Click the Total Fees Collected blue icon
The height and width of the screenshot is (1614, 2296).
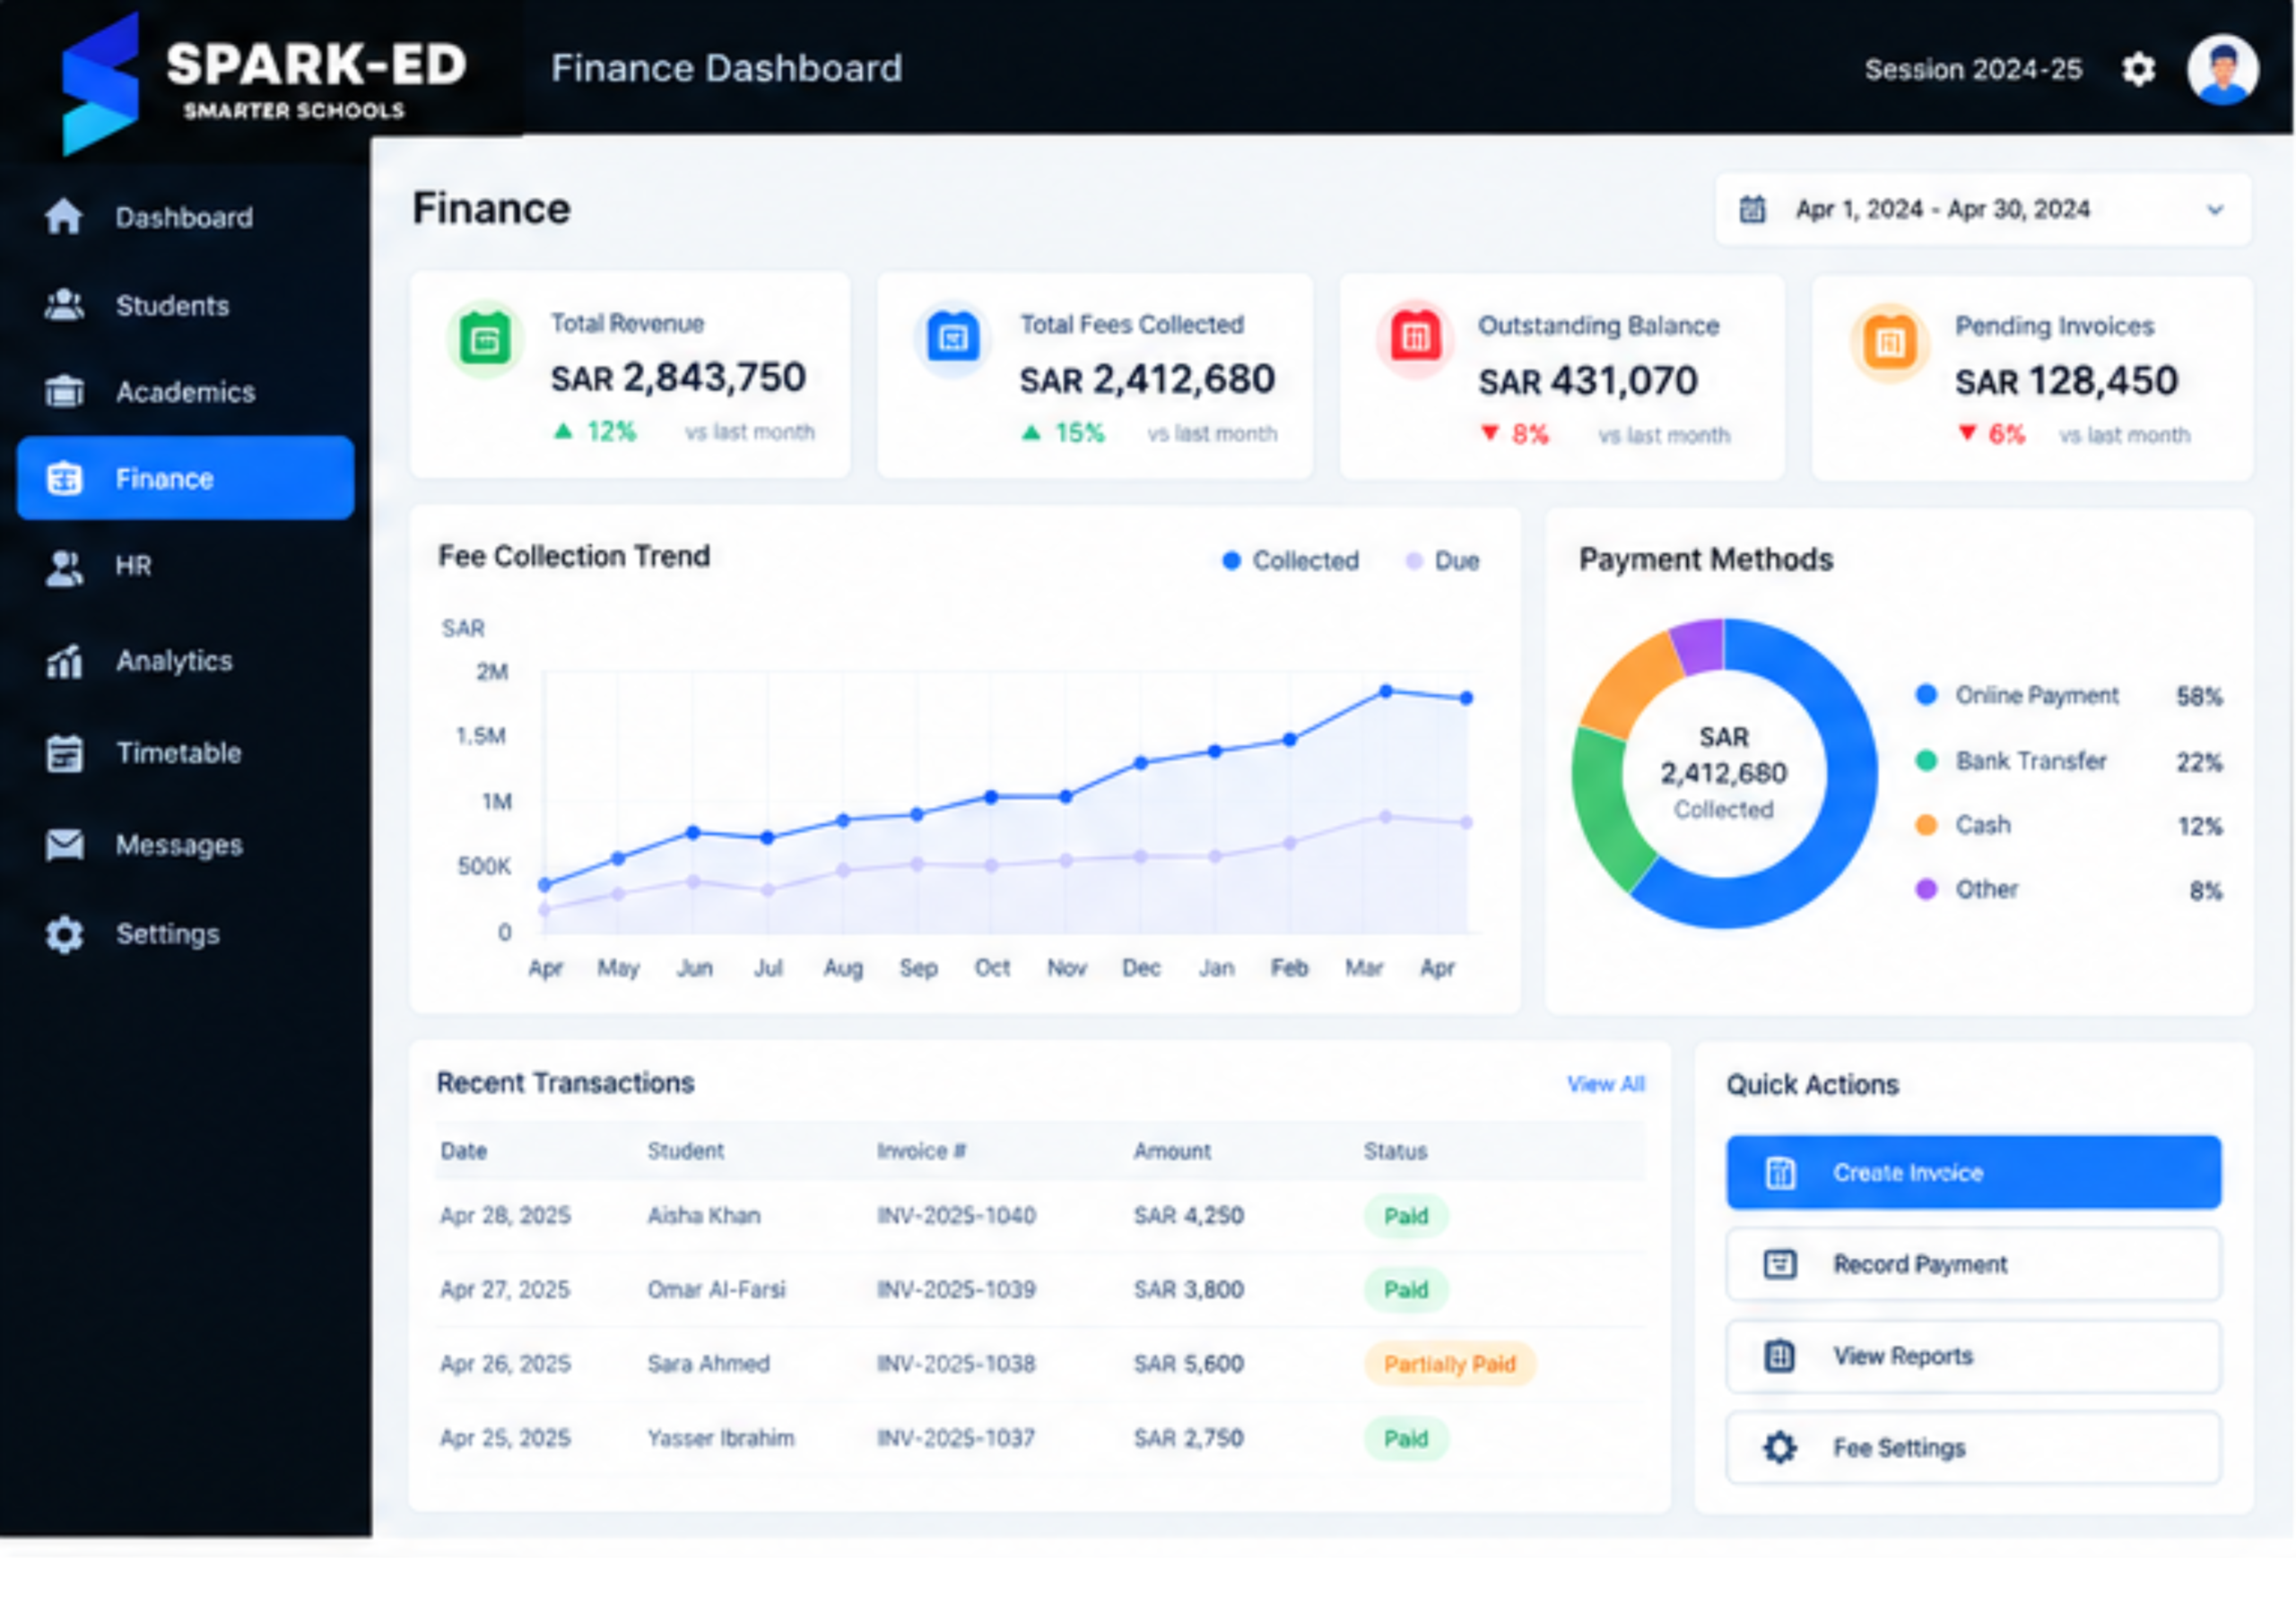(952, 340)
